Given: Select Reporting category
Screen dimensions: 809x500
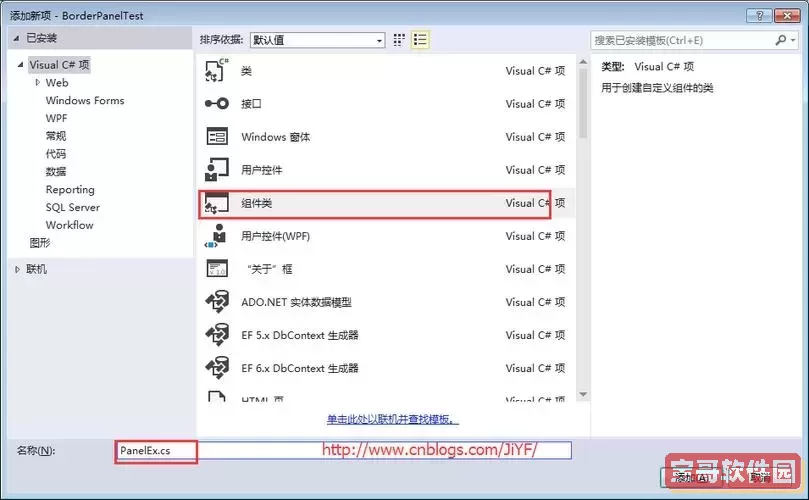Looking at the screenshot, I should coord(70,189).
